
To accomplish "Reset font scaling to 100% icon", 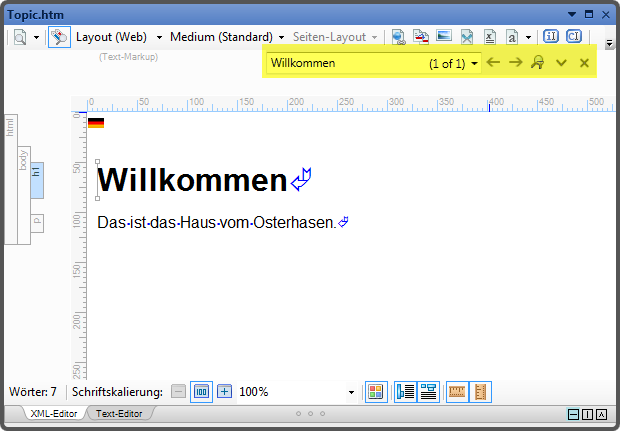I will pos(201,392).
